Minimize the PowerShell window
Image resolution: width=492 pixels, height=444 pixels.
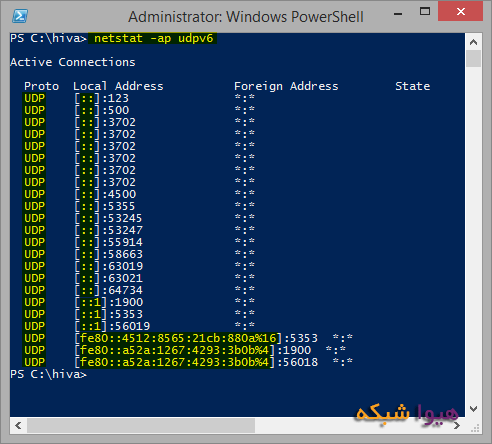398,14
